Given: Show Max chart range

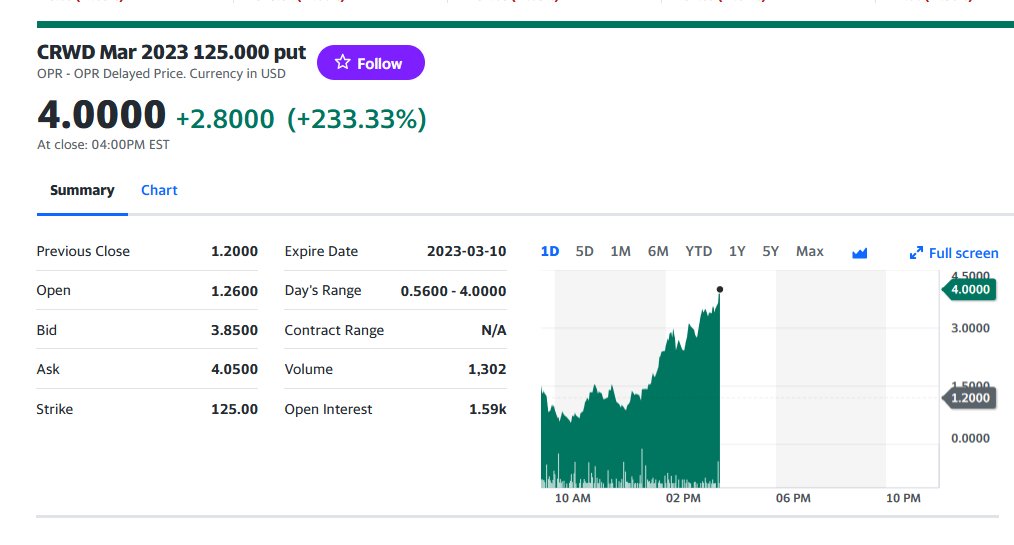Looking at the screenshot, I should (810, 251).
